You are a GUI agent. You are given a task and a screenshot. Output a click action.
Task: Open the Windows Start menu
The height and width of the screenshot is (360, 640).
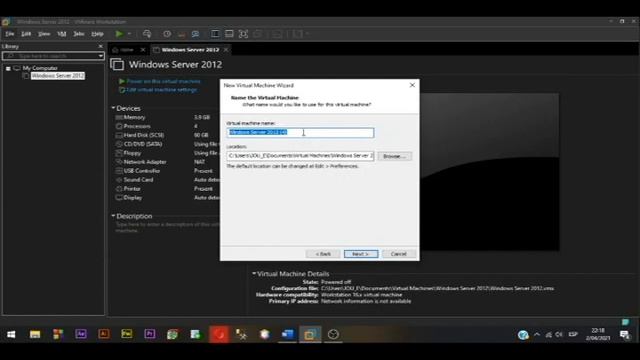11,335
